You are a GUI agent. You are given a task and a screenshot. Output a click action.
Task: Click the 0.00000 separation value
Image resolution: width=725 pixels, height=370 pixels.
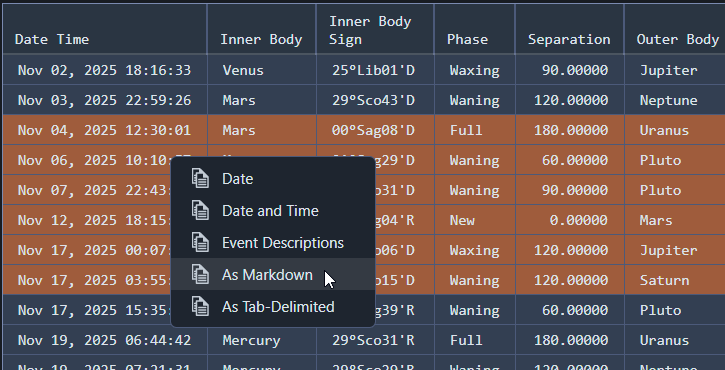[x=570, y=220]
